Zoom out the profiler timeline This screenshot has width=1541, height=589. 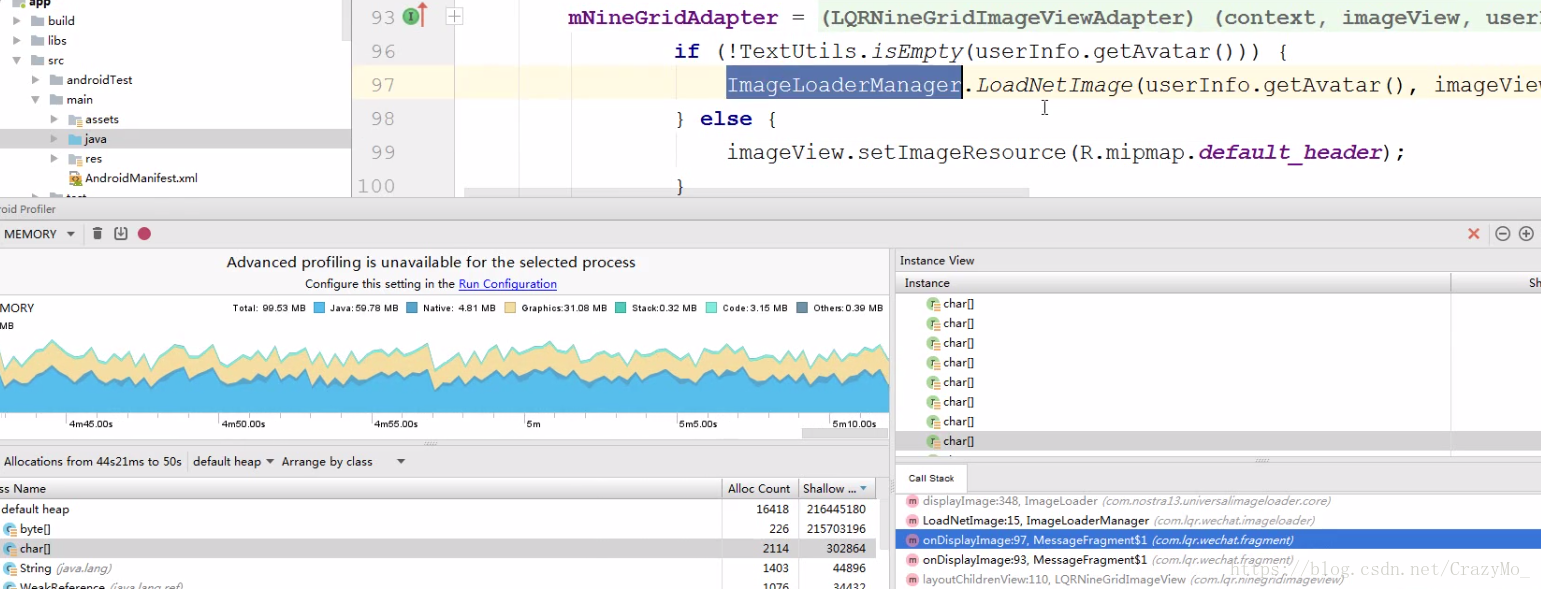[1502, 234]
